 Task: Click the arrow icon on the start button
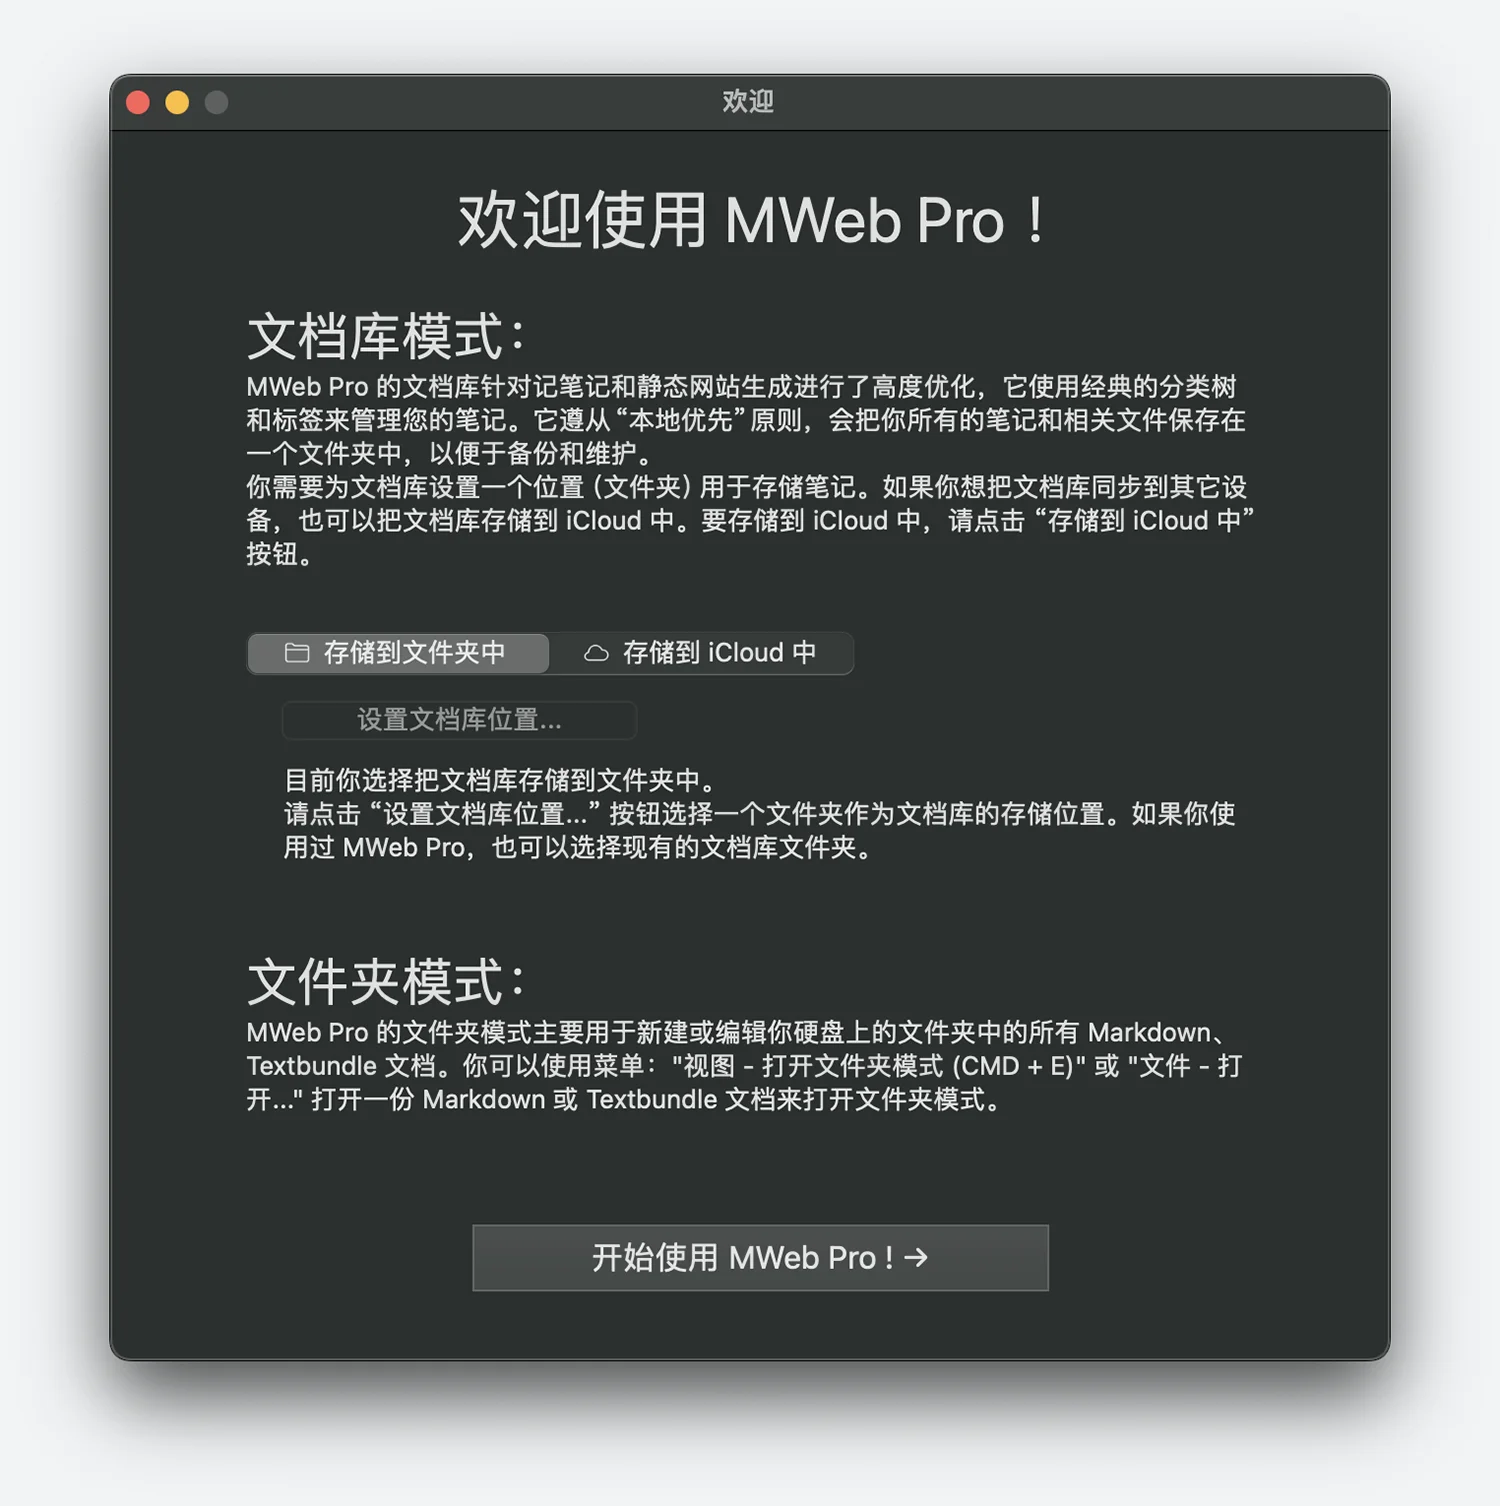(x=916, y=1257)
